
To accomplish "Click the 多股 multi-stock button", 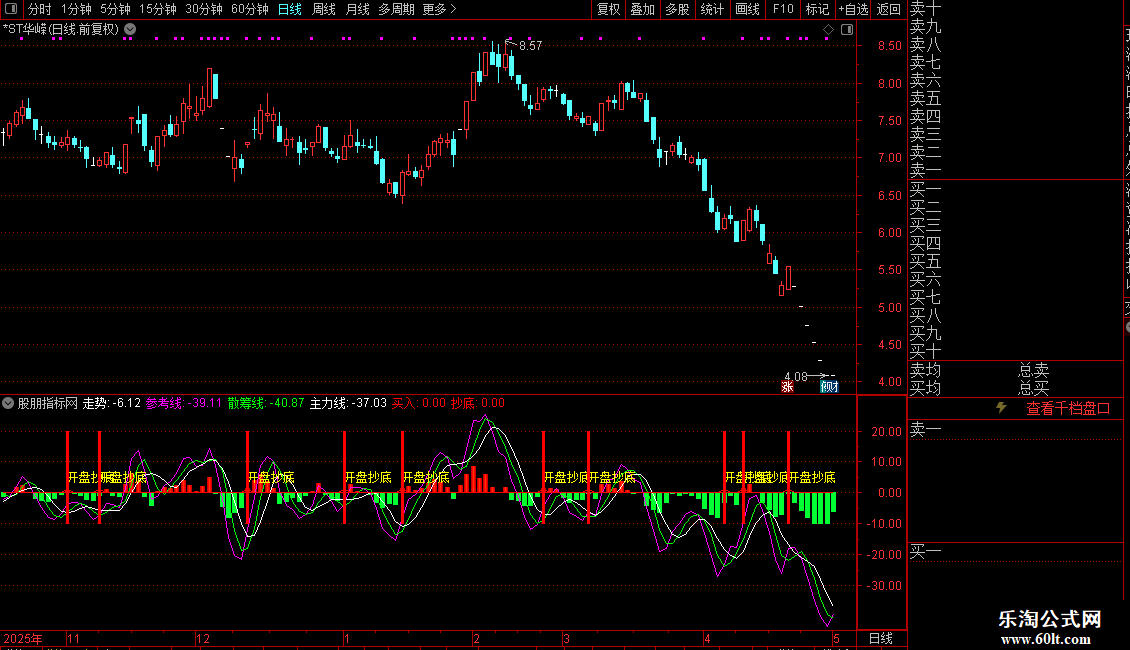I will point(677,9).
